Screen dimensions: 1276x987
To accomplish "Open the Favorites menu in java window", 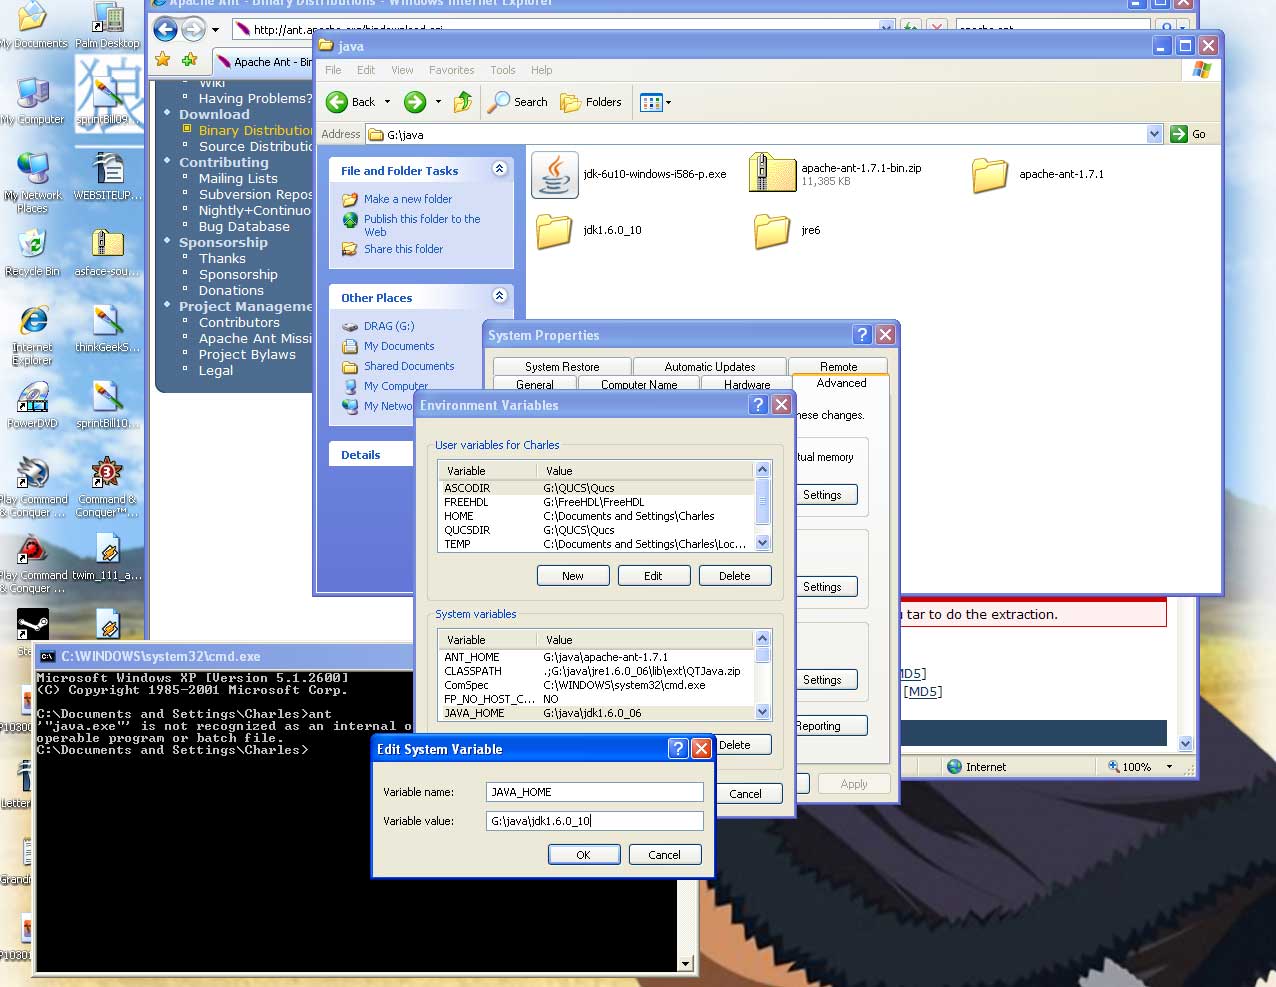I will coord(452,70).
